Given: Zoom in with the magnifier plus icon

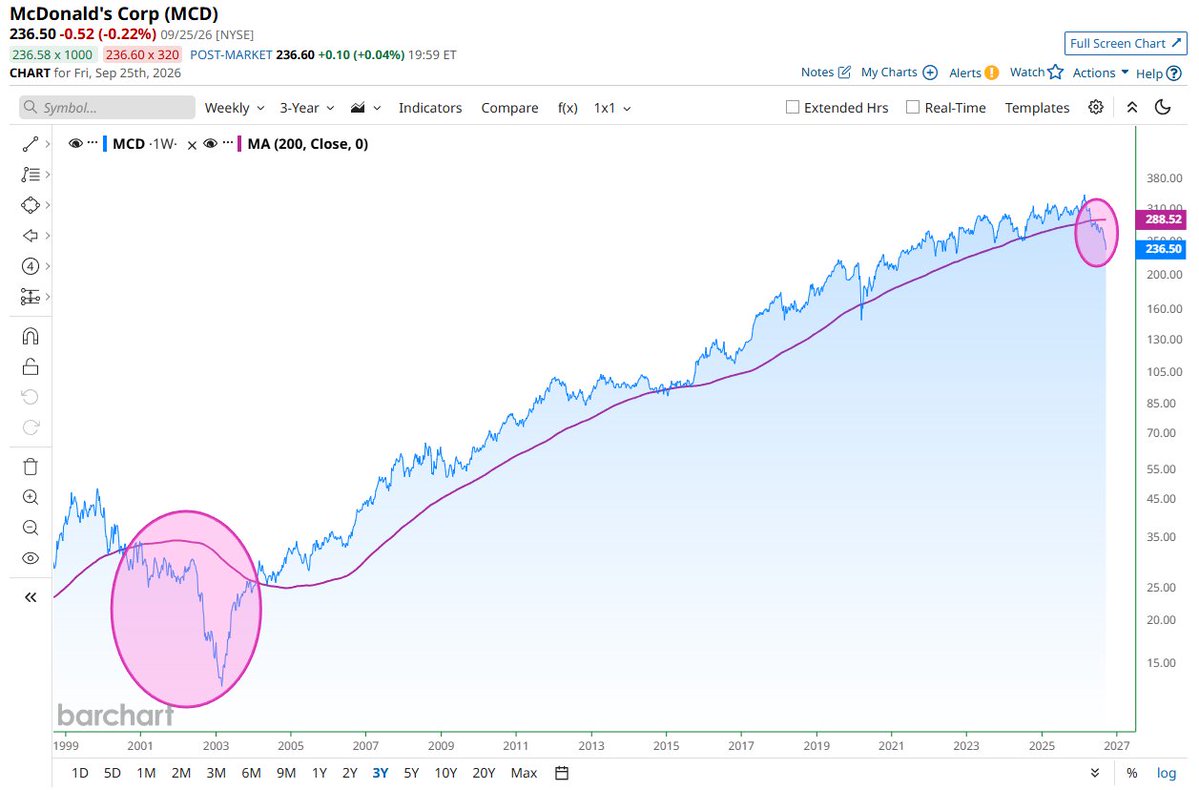Looking at the screenshot, I should (30, 497).
